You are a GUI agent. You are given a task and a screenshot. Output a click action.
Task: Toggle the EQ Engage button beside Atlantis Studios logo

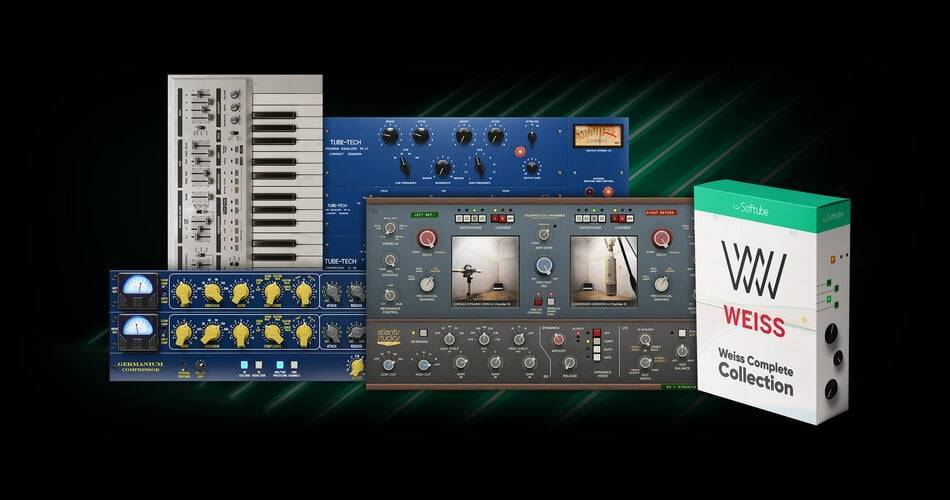click(424, 333)
